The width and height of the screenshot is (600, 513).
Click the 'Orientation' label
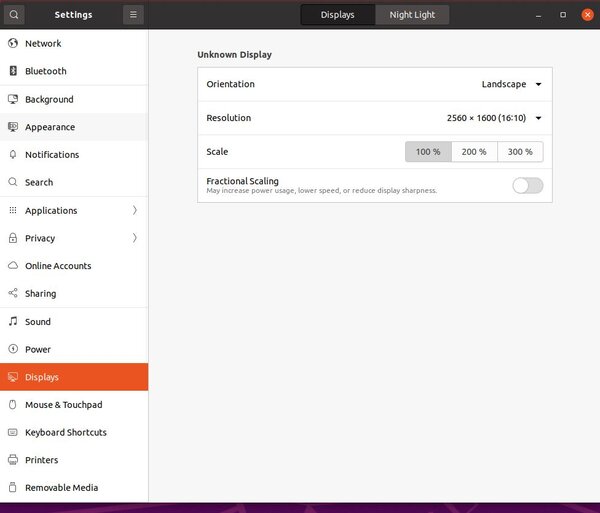tap(230, 84)
